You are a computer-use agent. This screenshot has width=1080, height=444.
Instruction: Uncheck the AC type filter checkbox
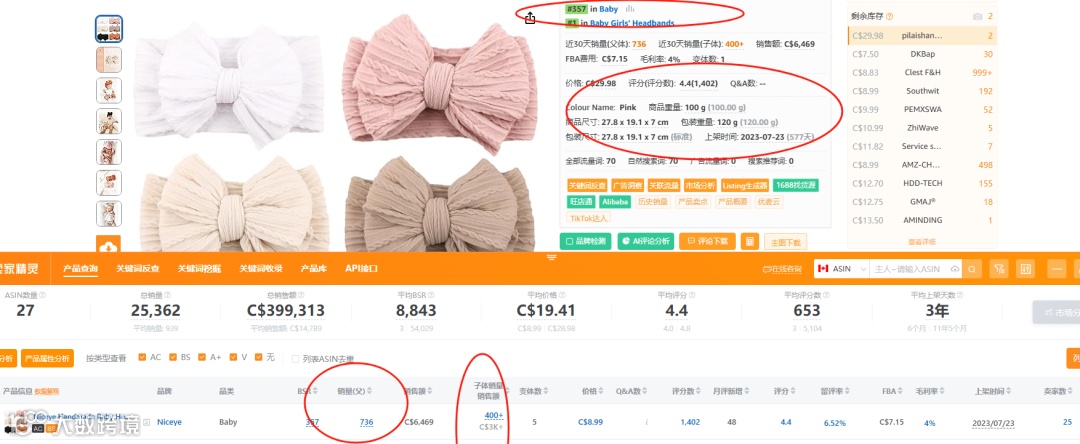click(142, 357)
